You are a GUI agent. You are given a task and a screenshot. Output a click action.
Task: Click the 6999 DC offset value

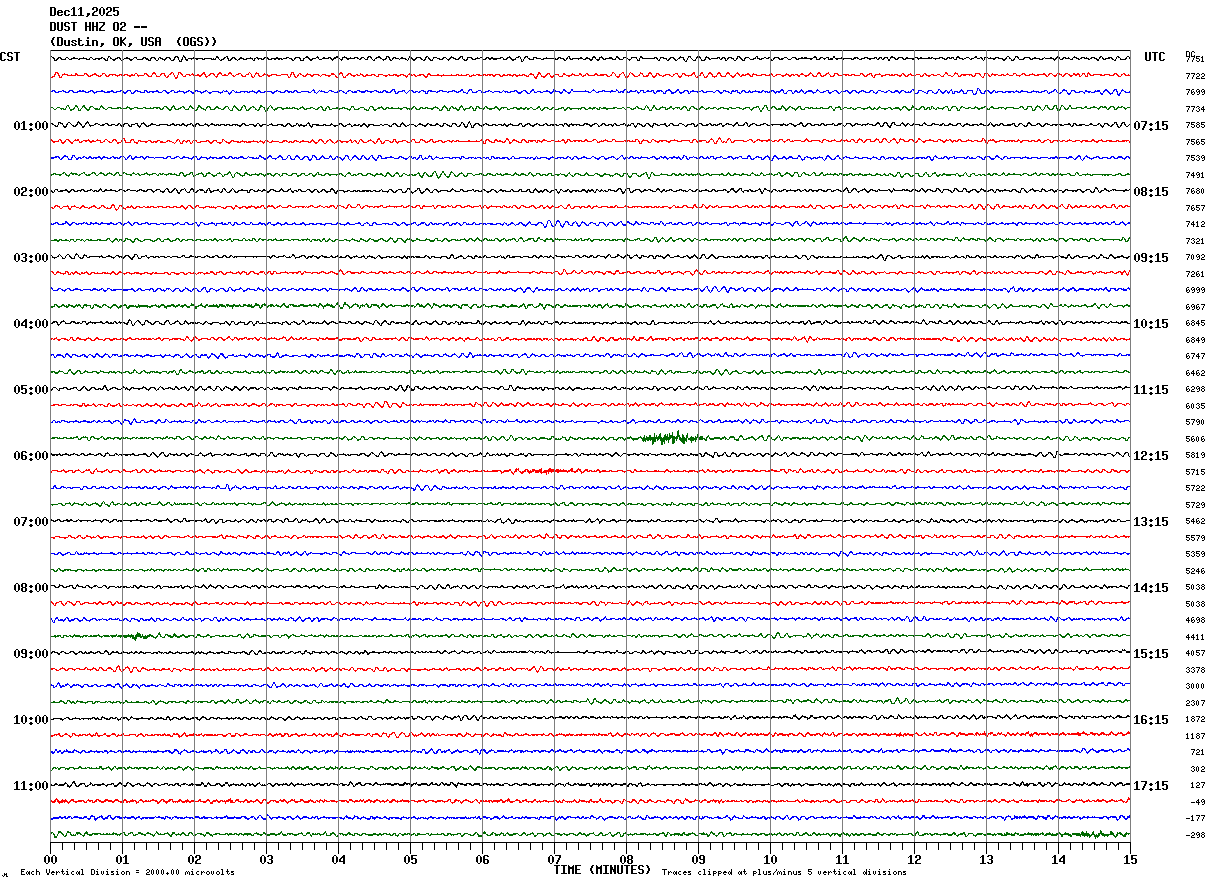1195,290
